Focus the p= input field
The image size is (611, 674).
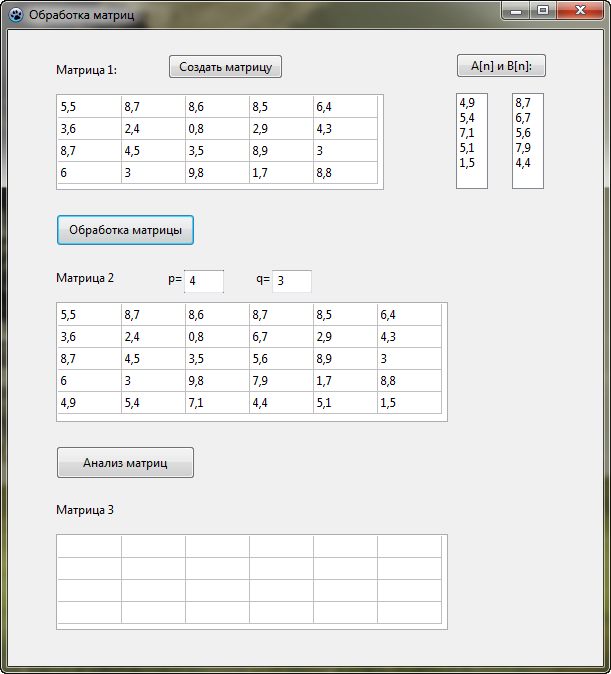tap(204, 281)
